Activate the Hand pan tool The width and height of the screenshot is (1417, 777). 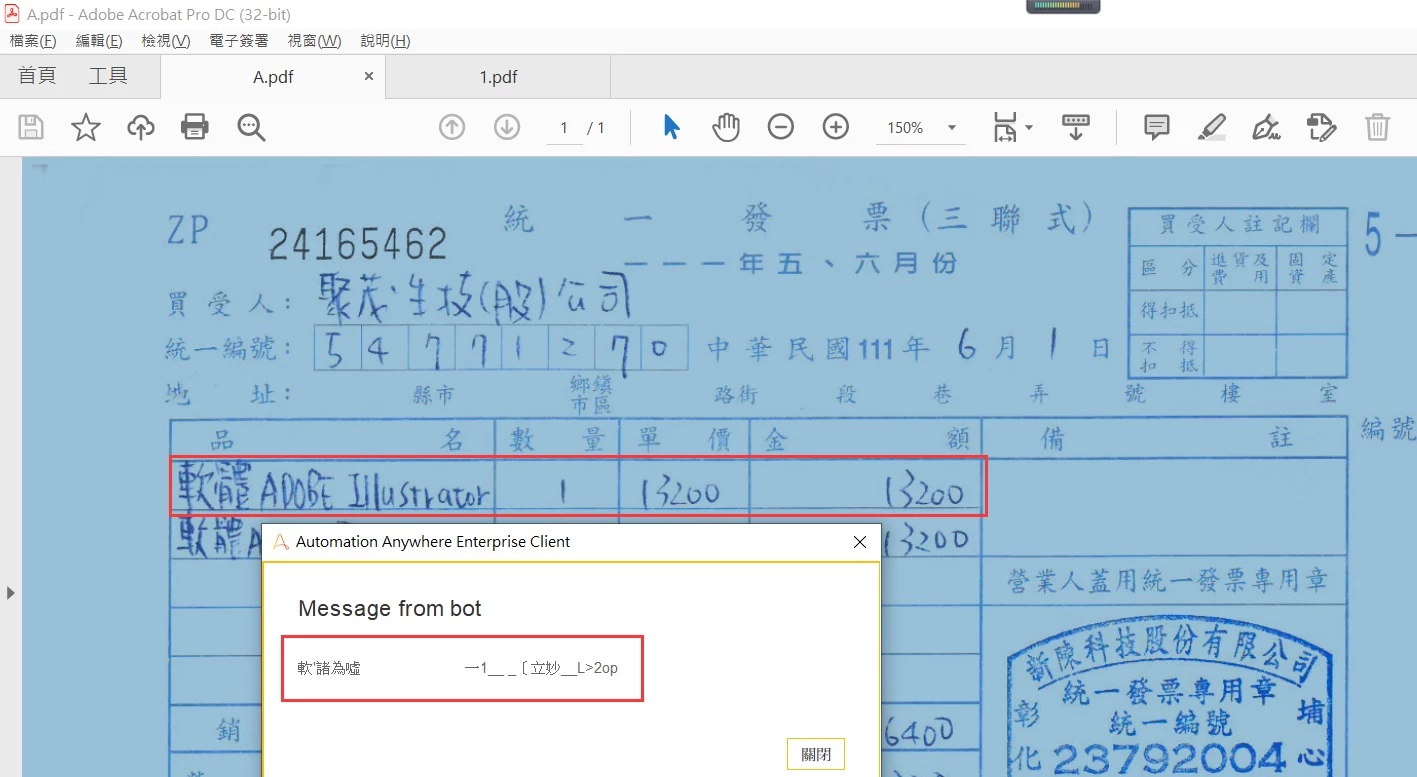[726, 127]
